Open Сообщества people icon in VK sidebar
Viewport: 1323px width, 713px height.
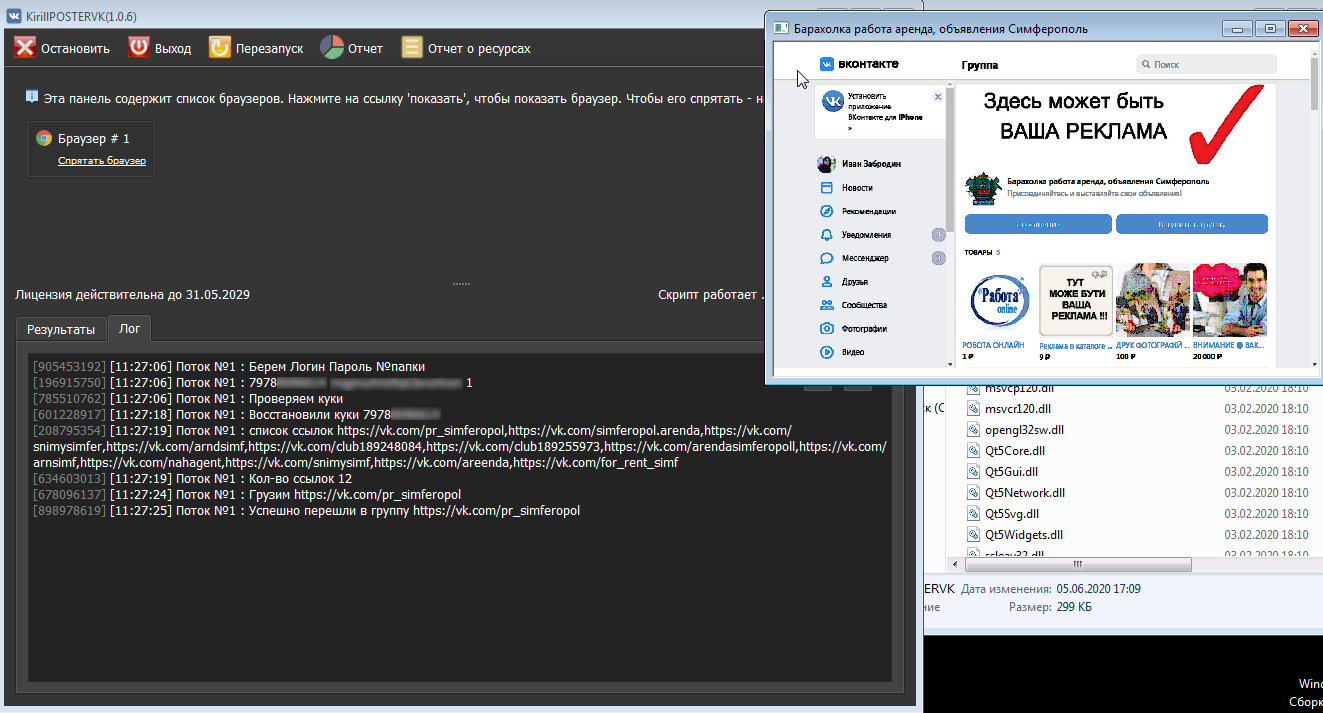(827, 305)
